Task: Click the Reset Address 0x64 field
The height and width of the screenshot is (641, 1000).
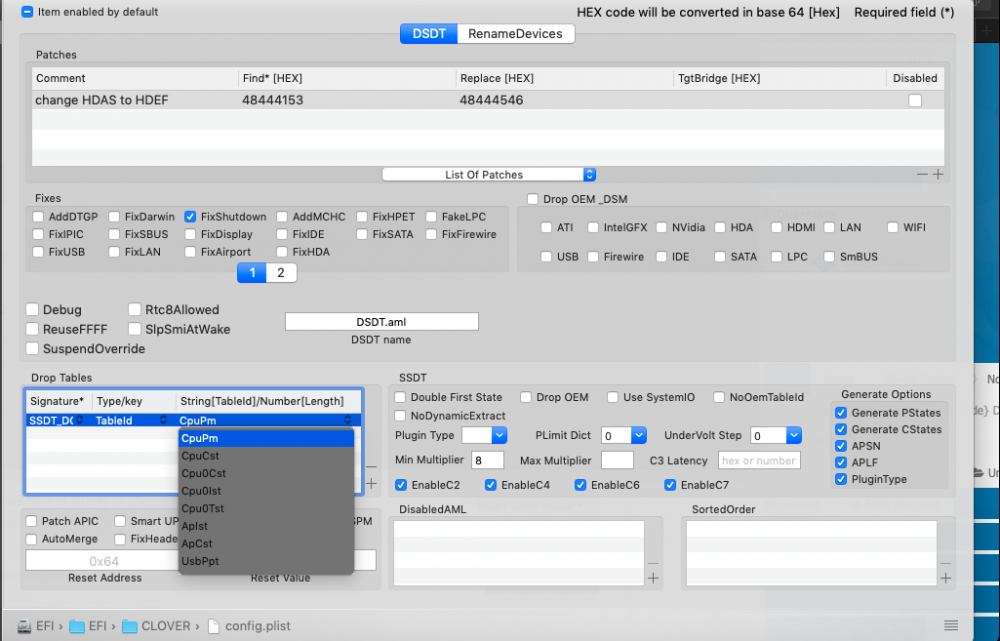Action: 103,561
